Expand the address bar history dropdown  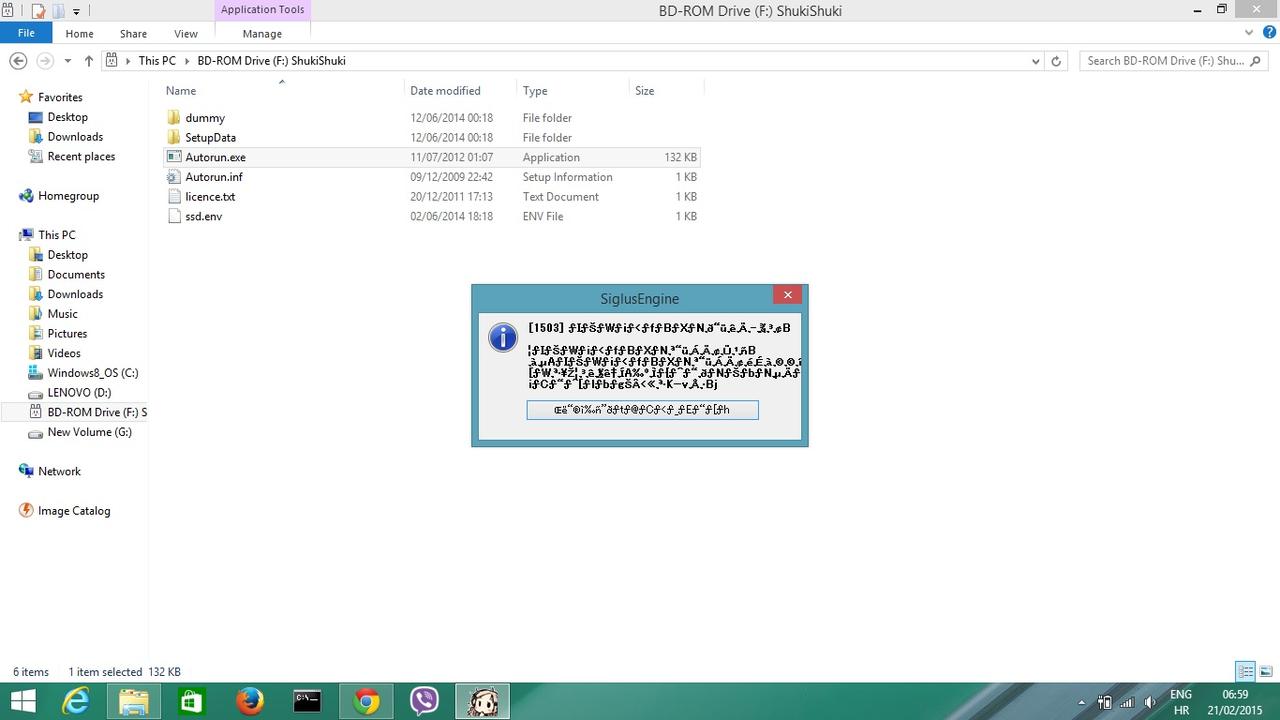coord(1035,61)
